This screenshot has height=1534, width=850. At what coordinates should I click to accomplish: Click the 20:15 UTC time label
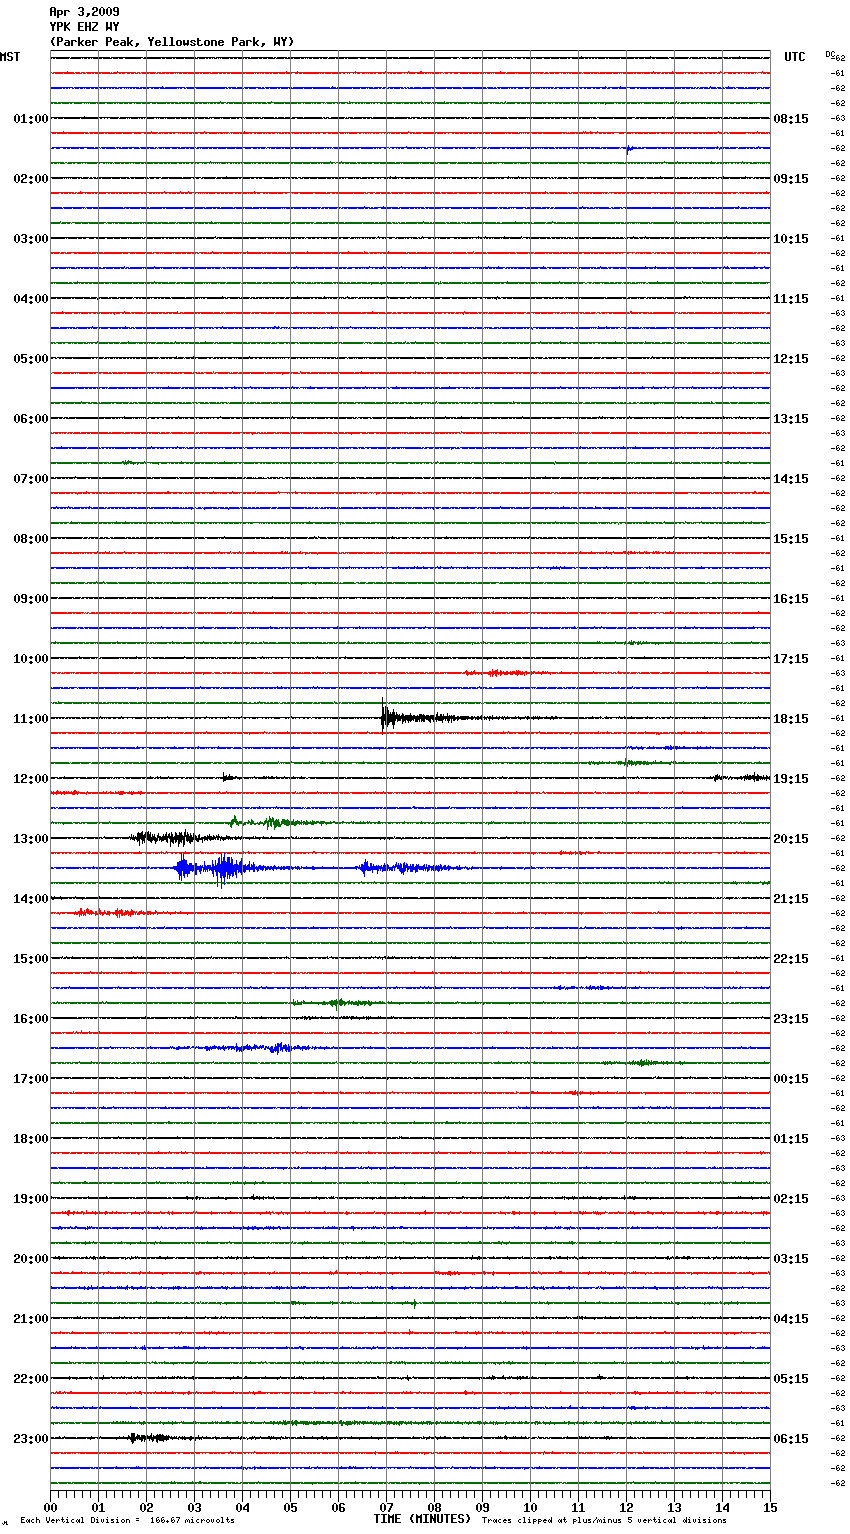pyautogui.click(x=791, y=839)
